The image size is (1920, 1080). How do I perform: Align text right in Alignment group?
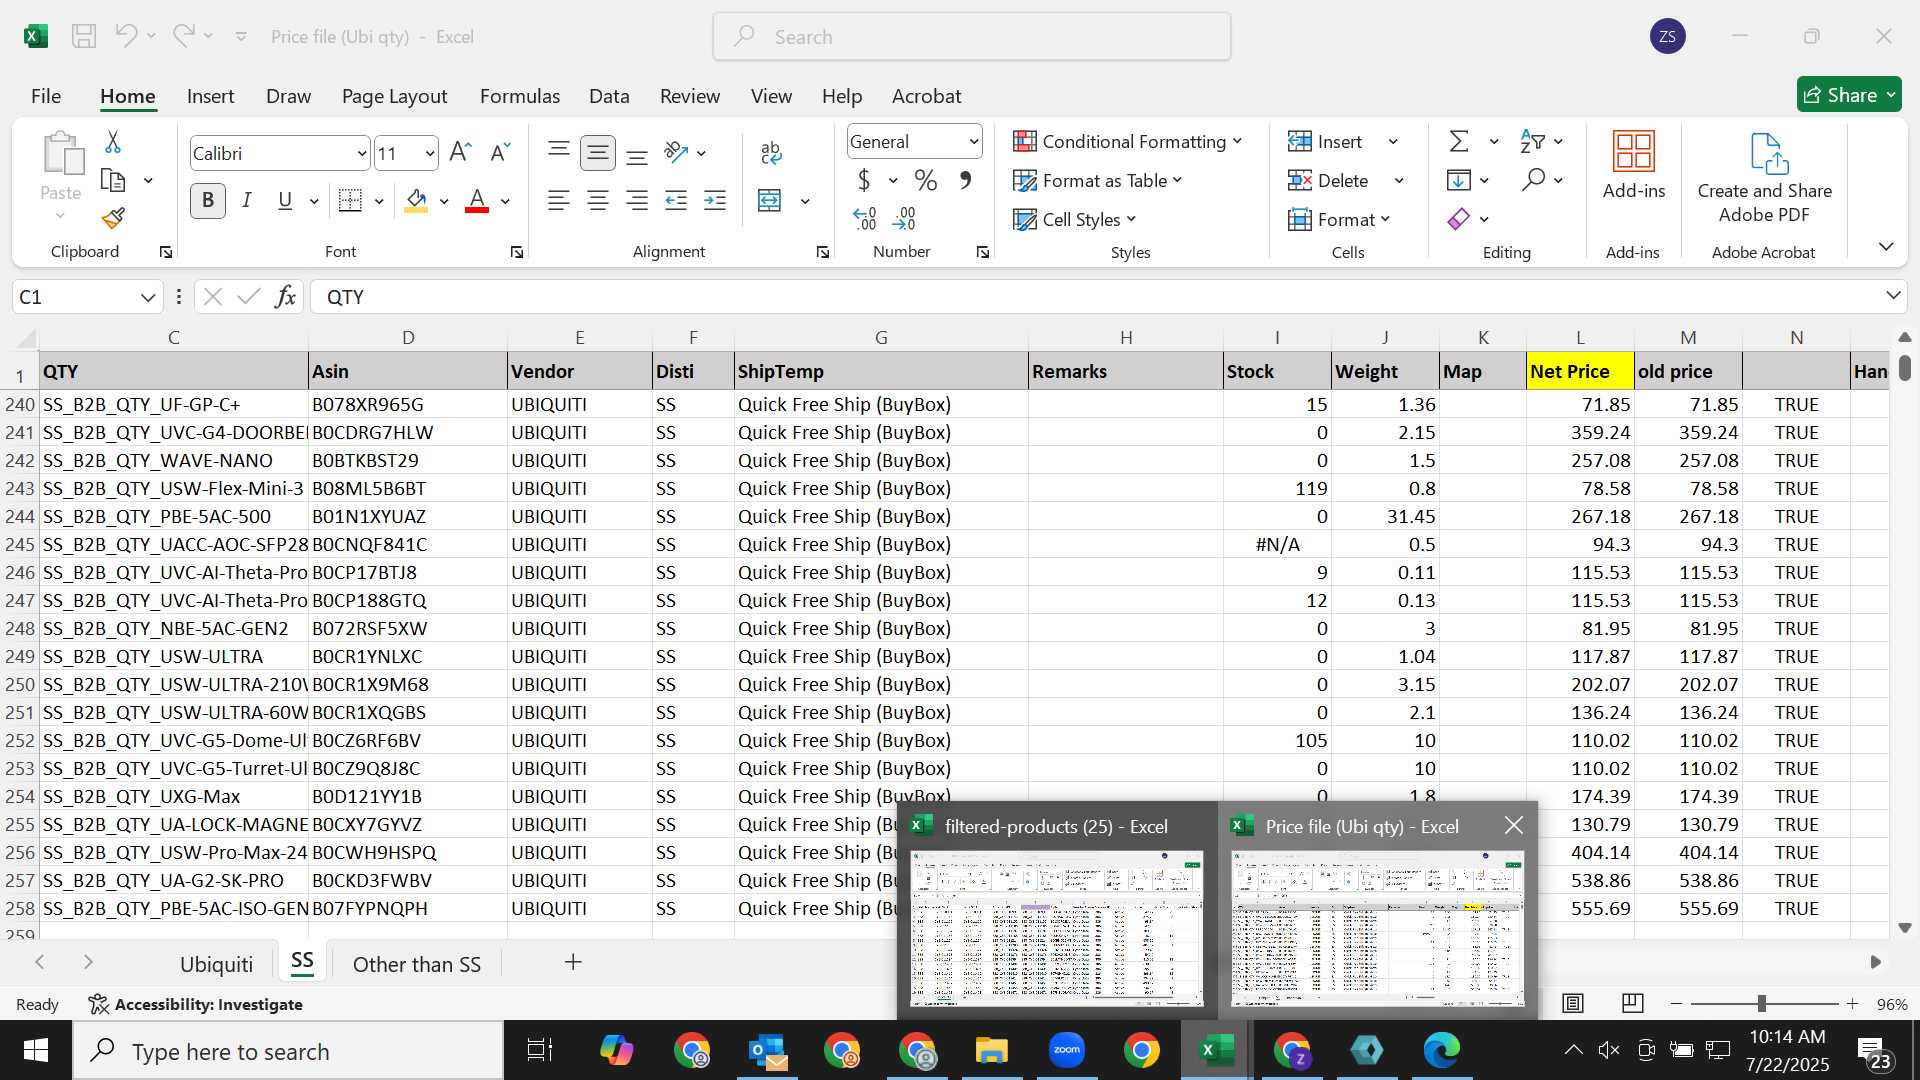coord(637,201)
